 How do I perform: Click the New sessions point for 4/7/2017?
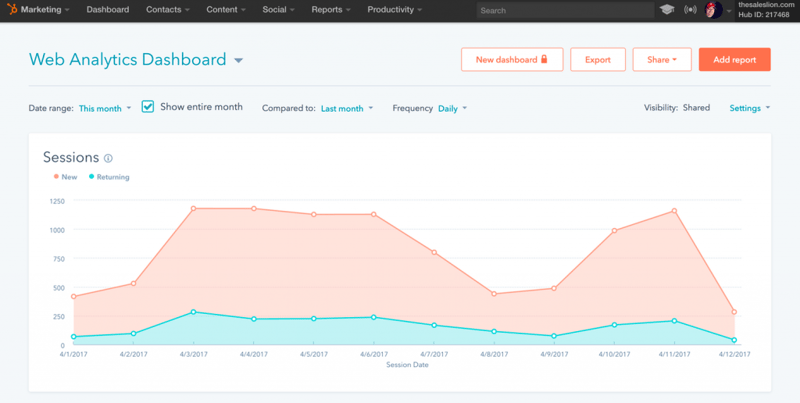434,252
